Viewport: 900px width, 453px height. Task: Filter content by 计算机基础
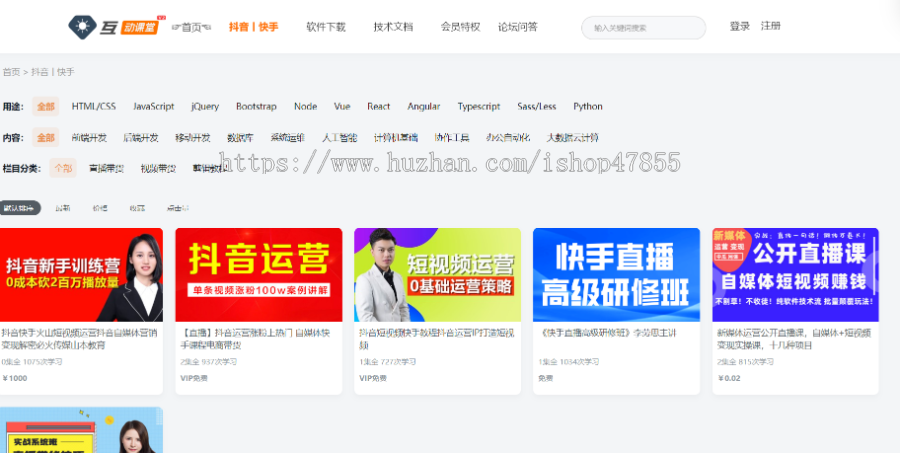[x=396, y=137]
